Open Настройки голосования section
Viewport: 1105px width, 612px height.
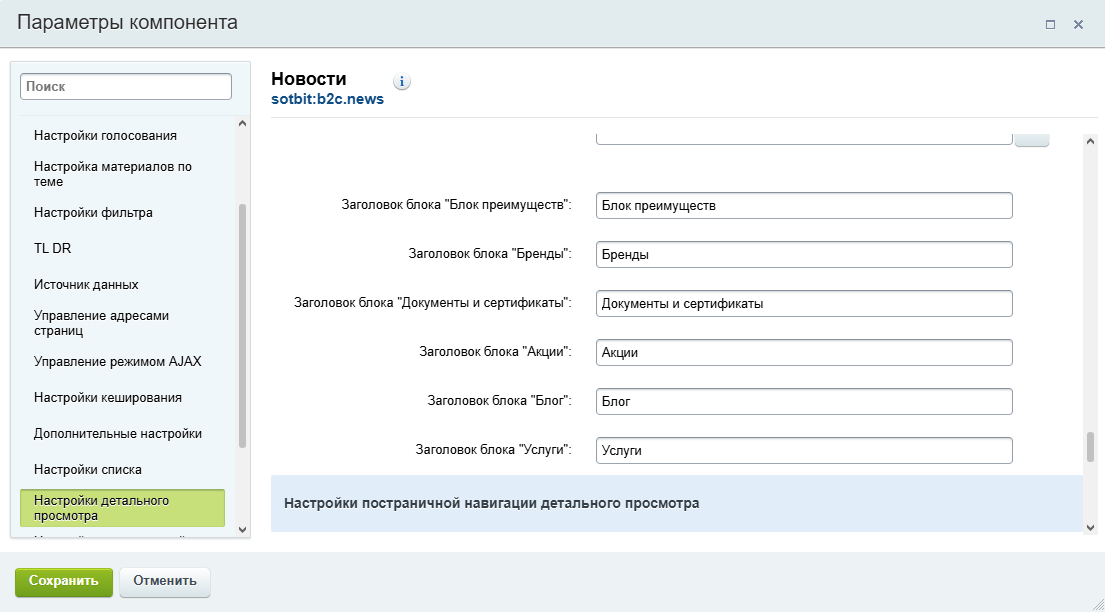(x=105, y=135)
